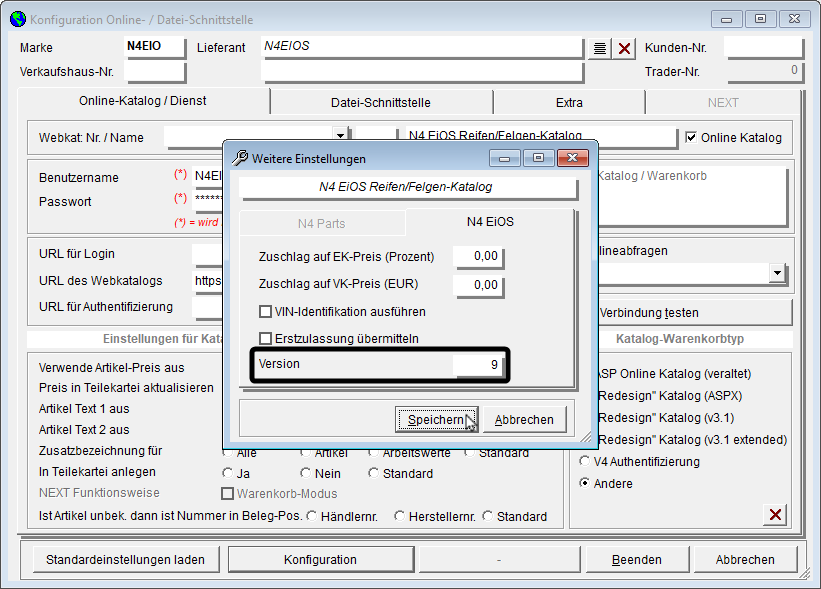Image resolution: width=821 pixels, height=589 pixels.
Task: Click globe icon in main window title
Action: pos(18,19)
